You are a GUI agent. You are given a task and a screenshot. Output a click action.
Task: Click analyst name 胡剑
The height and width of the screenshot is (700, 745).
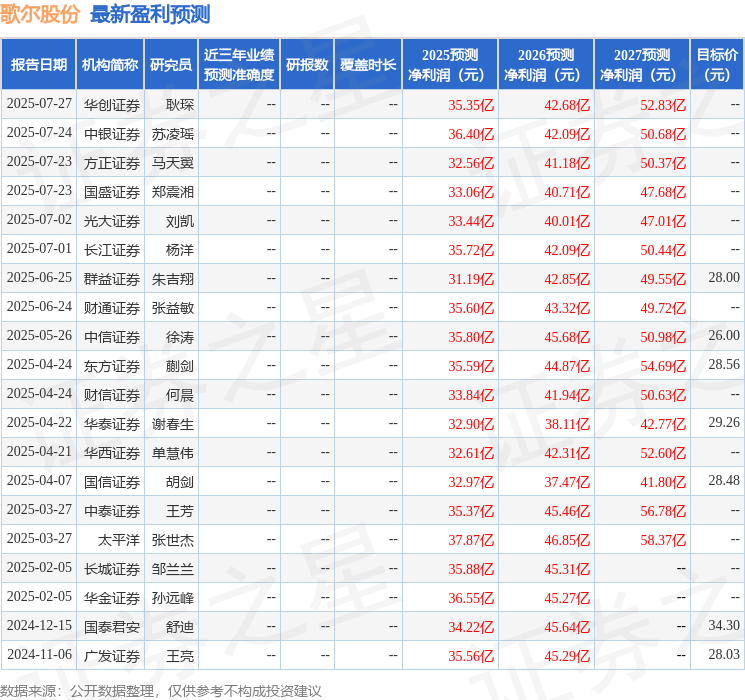click(180, 482)
